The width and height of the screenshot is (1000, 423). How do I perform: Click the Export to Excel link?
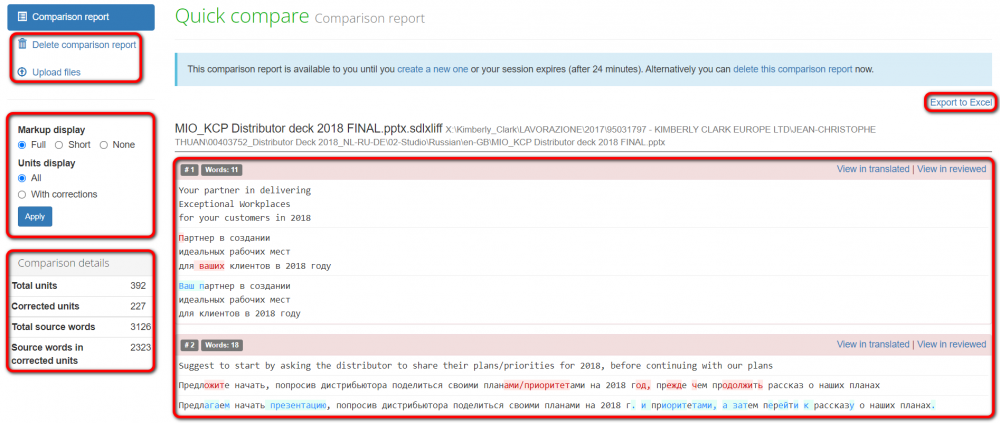(x=960, y=103)
